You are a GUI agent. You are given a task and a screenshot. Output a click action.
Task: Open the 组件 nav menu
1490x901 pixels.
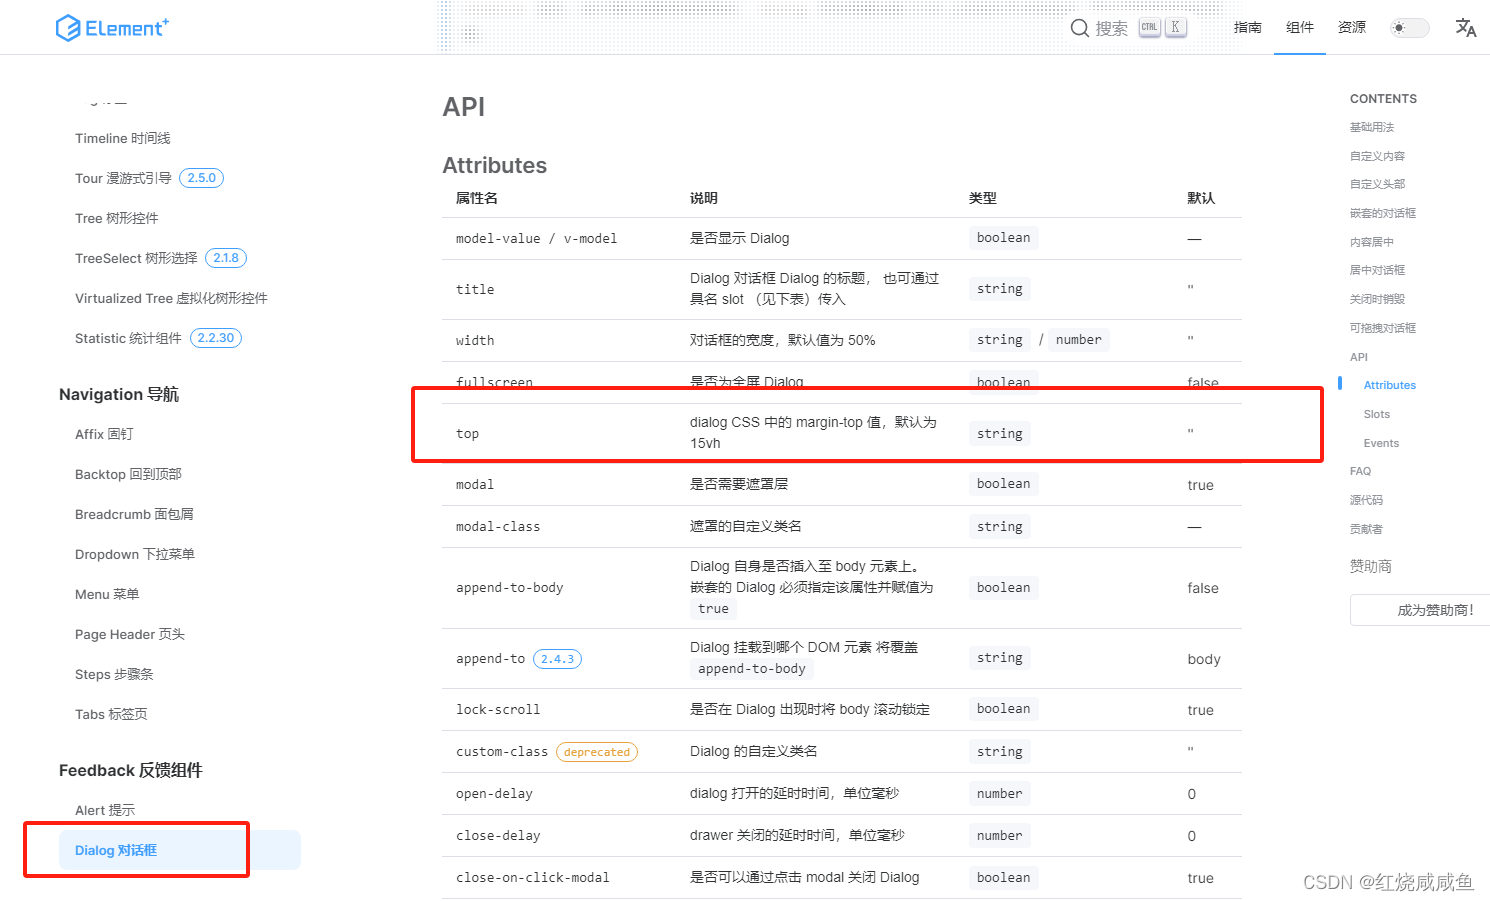(1300, 28)
